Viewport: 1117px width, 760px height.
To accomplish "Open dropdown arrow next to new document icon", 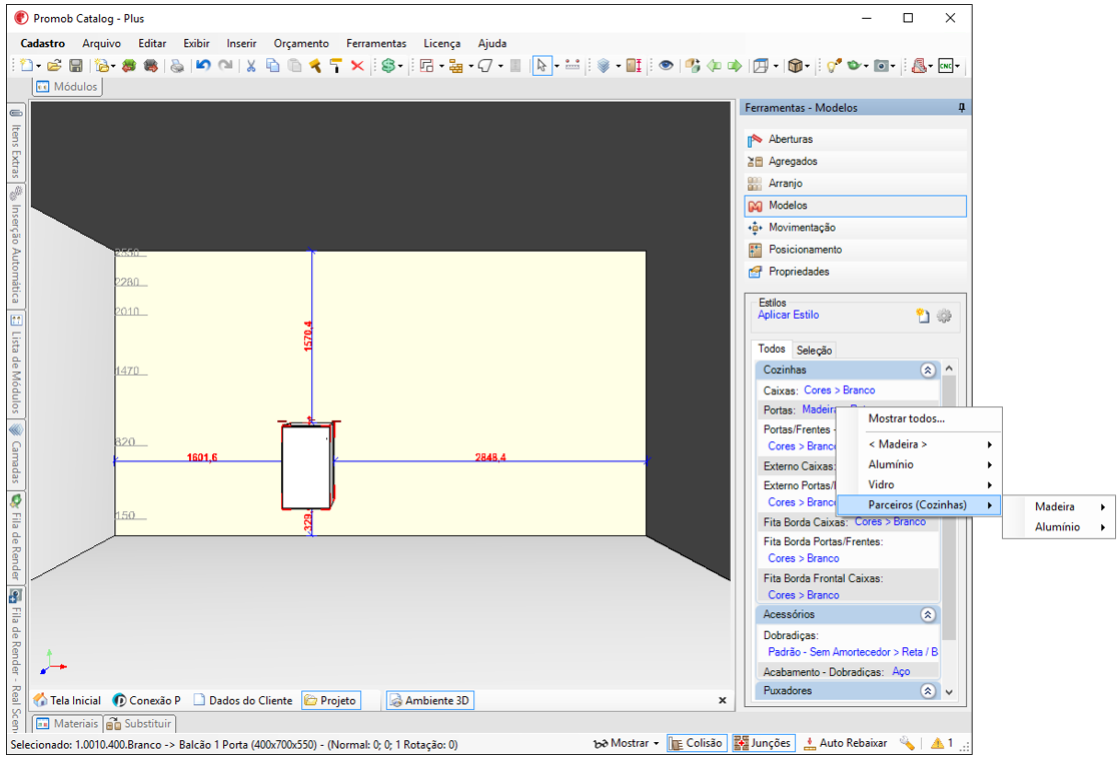I will click(38, 66).
